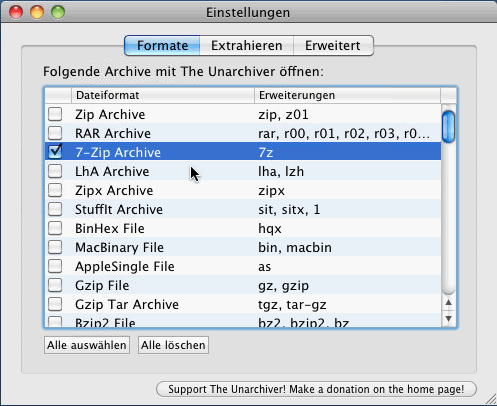Click the yellow minimize window button
Screen dimensions: 497x406
coord(37,12)
